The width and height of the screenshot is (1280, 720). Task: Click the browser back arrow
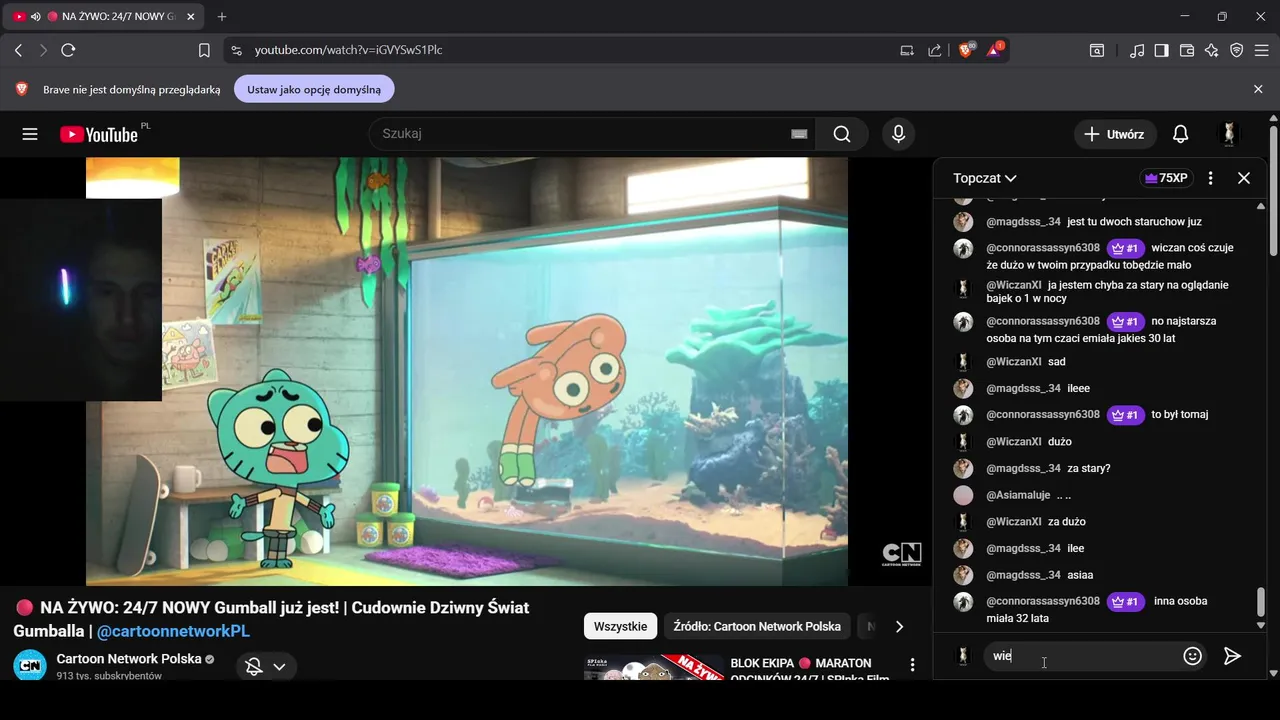[x=18, y=50]
